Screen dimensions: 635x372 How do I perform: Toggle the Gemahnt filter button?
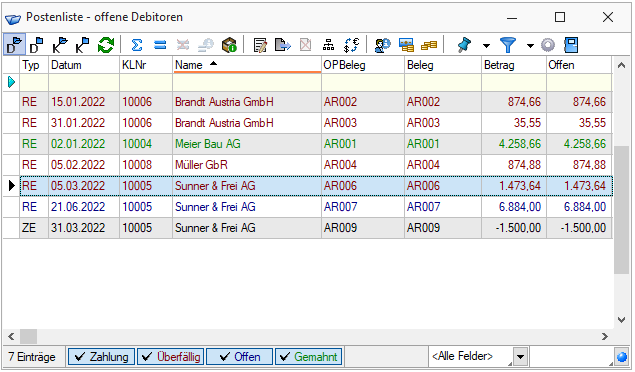(x=309, y=357)
